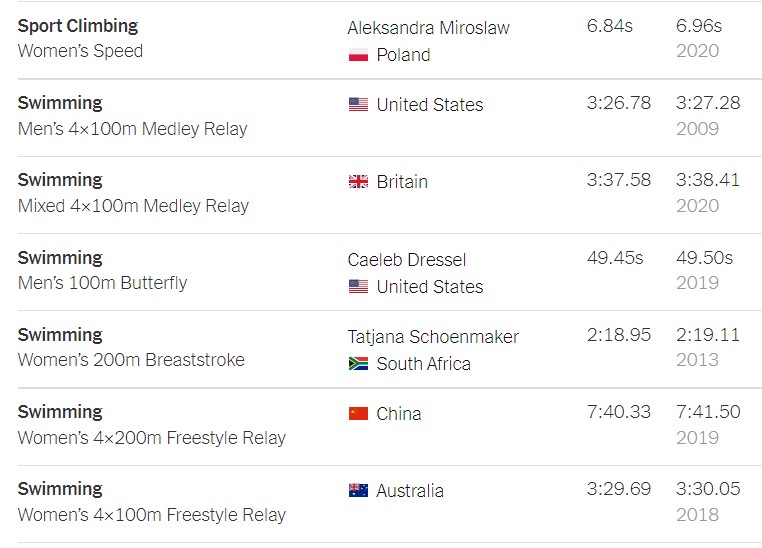Click the China flag icon
Image resolution: width=762 pixels, height=548 pixels.
pyautogui.click(x=358, y=414)
